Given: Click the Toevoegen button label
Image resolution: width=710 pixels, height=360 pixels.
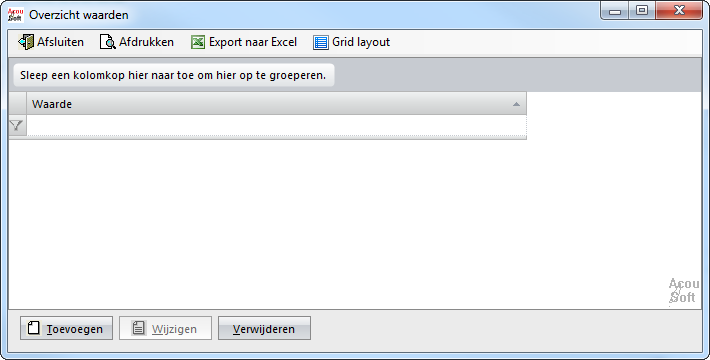Looking at the screenshot, I should click(x=74, y=329).
